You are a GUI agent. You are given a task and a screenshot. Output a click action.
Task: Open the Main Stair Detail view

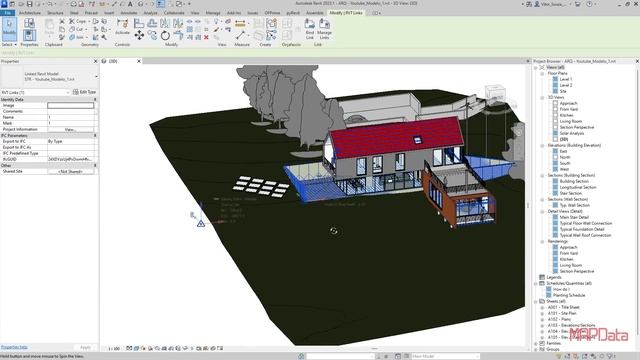(x=574, y=217)
